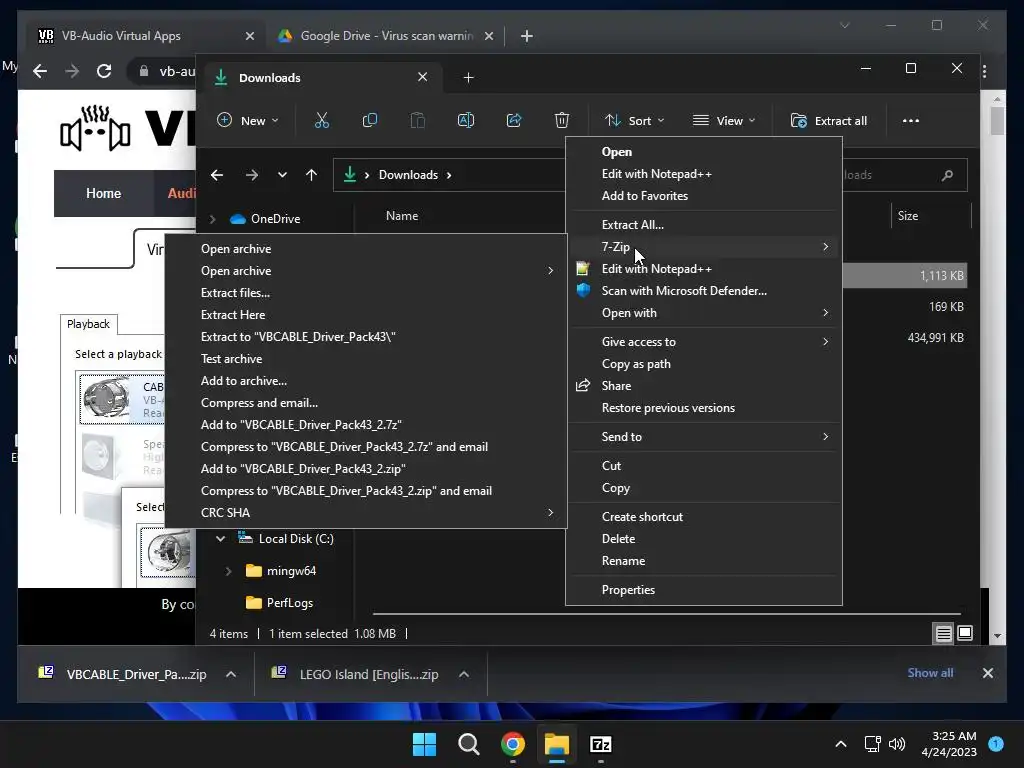Screen dimensions: 1024x768
Task: Click Extract Here in 7-Zip submenu
Action: (366, 315)
